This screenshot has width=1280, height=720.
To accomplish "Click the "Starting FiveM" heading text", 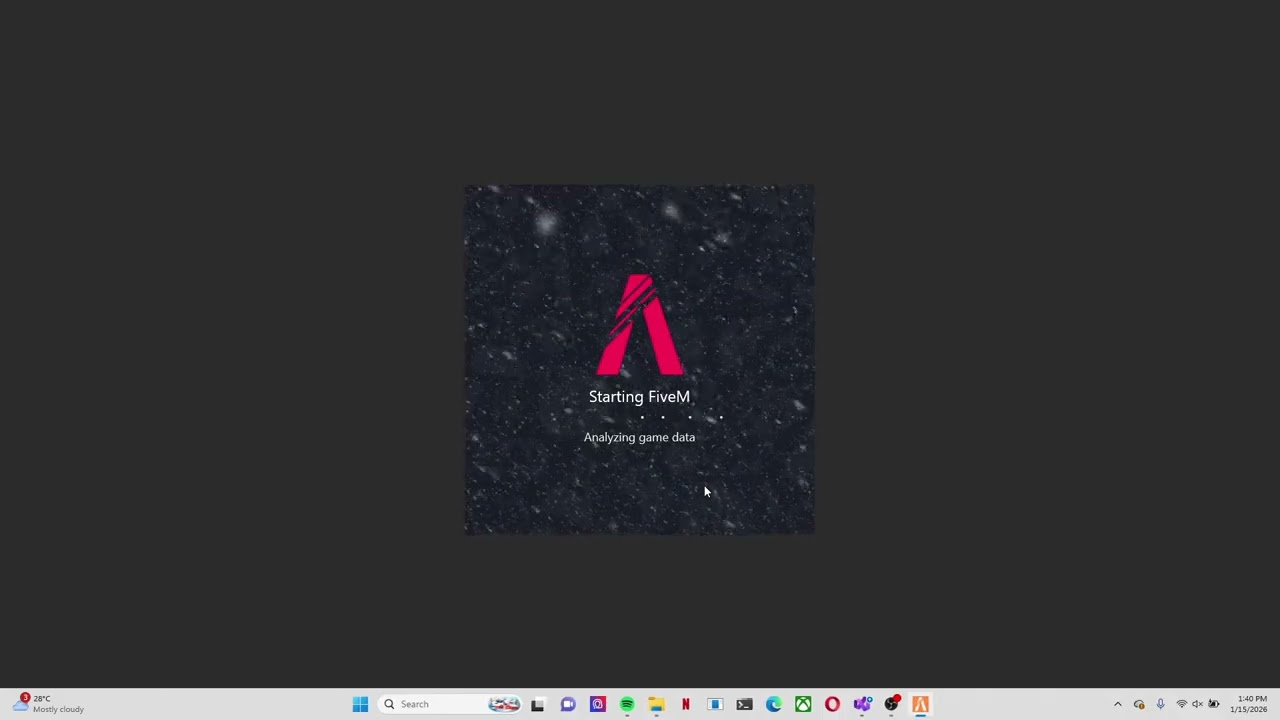I will (639, 397).
